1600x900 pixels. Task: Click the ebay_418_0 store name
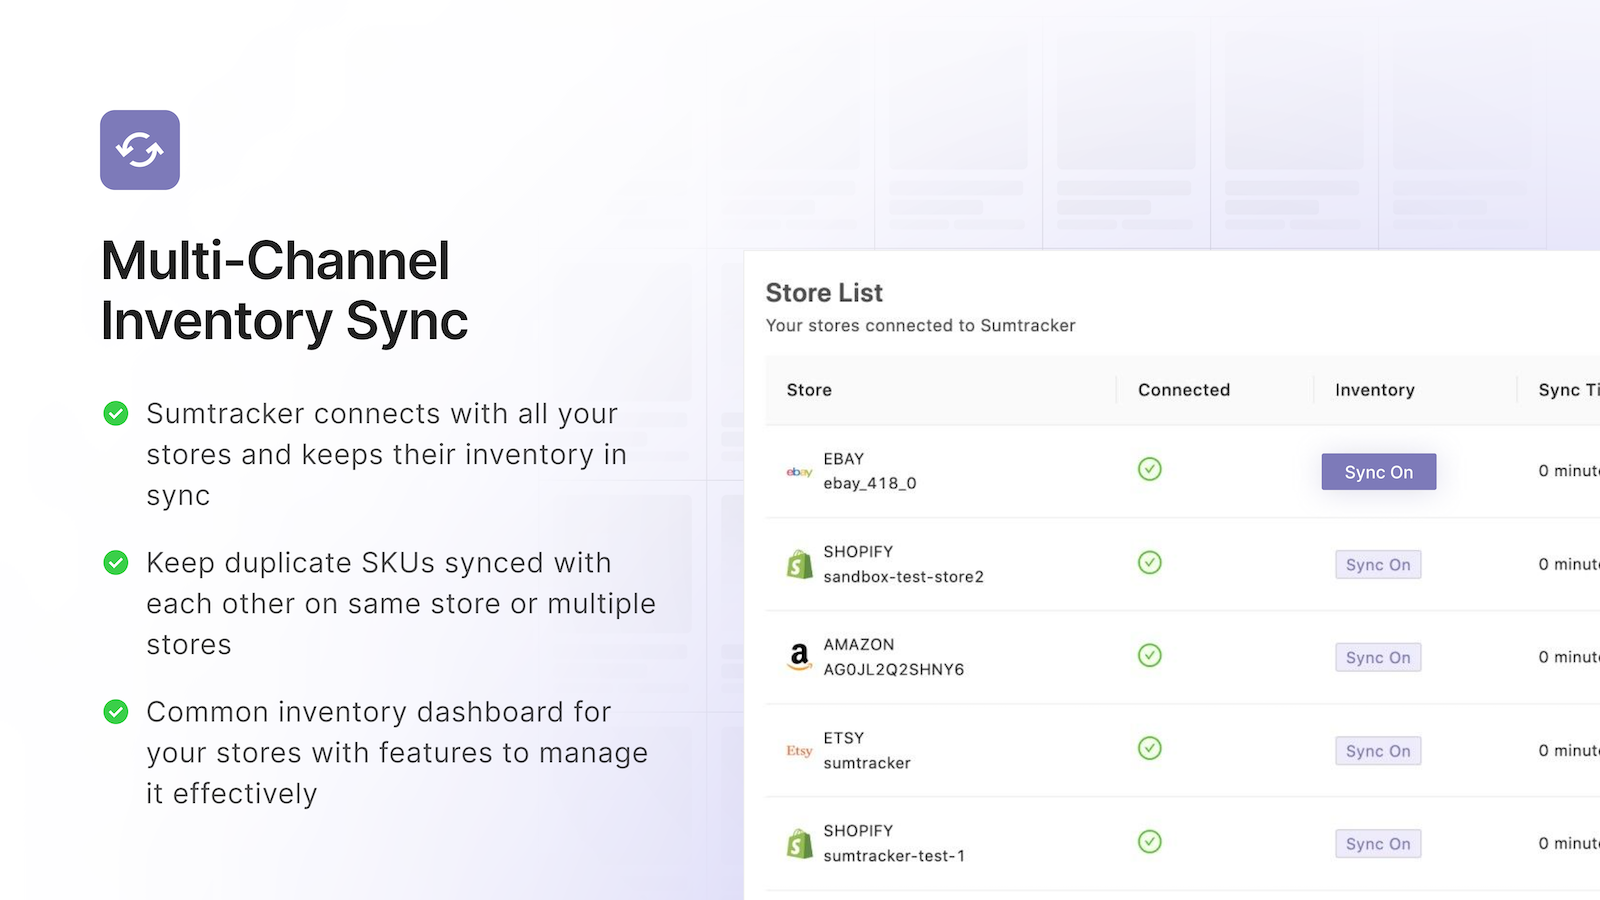[870, 484]
